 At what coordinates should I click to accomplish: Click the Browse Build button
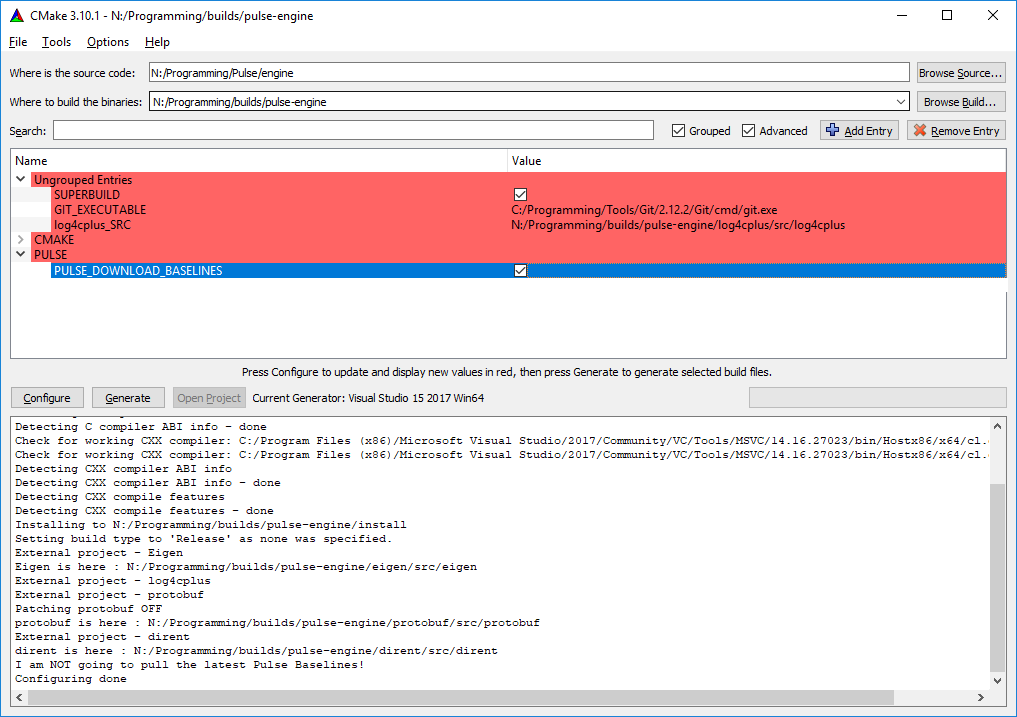point(960,102)
